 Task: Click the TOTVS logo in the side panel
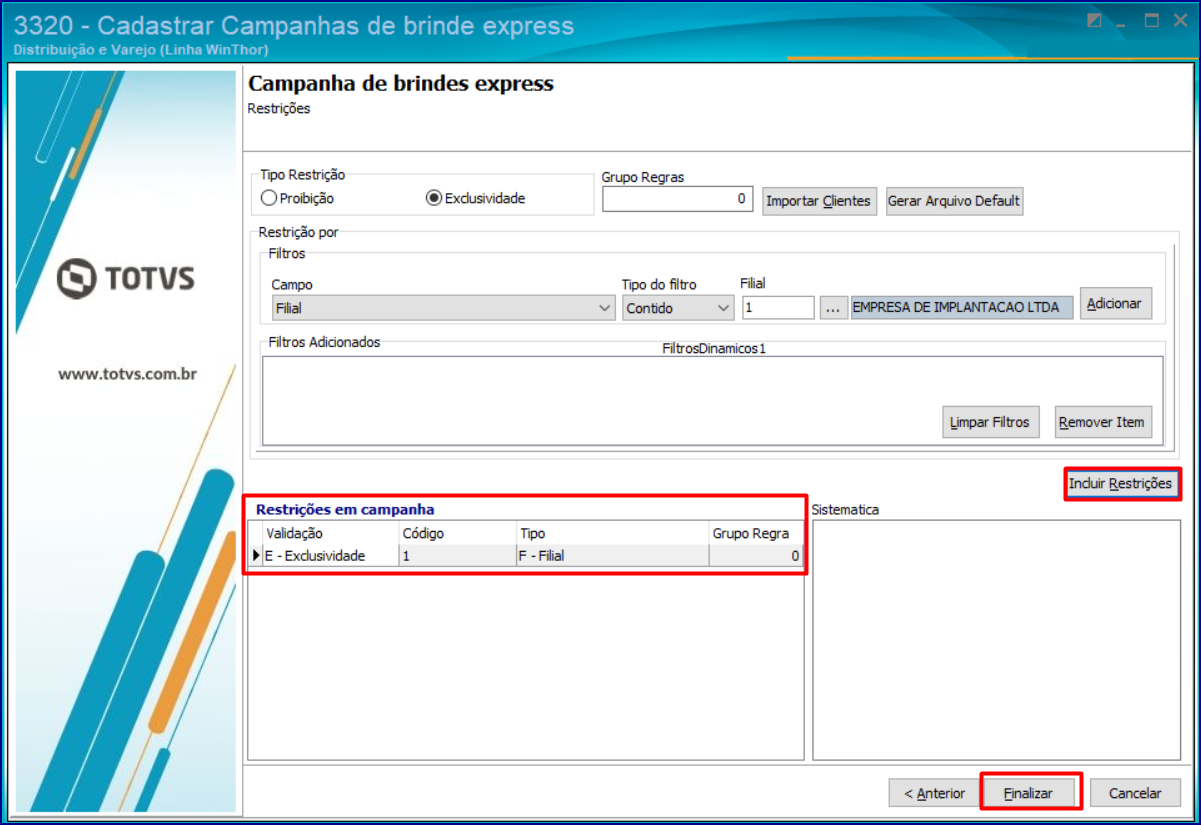pyautogui.click(x=126, y=278)
